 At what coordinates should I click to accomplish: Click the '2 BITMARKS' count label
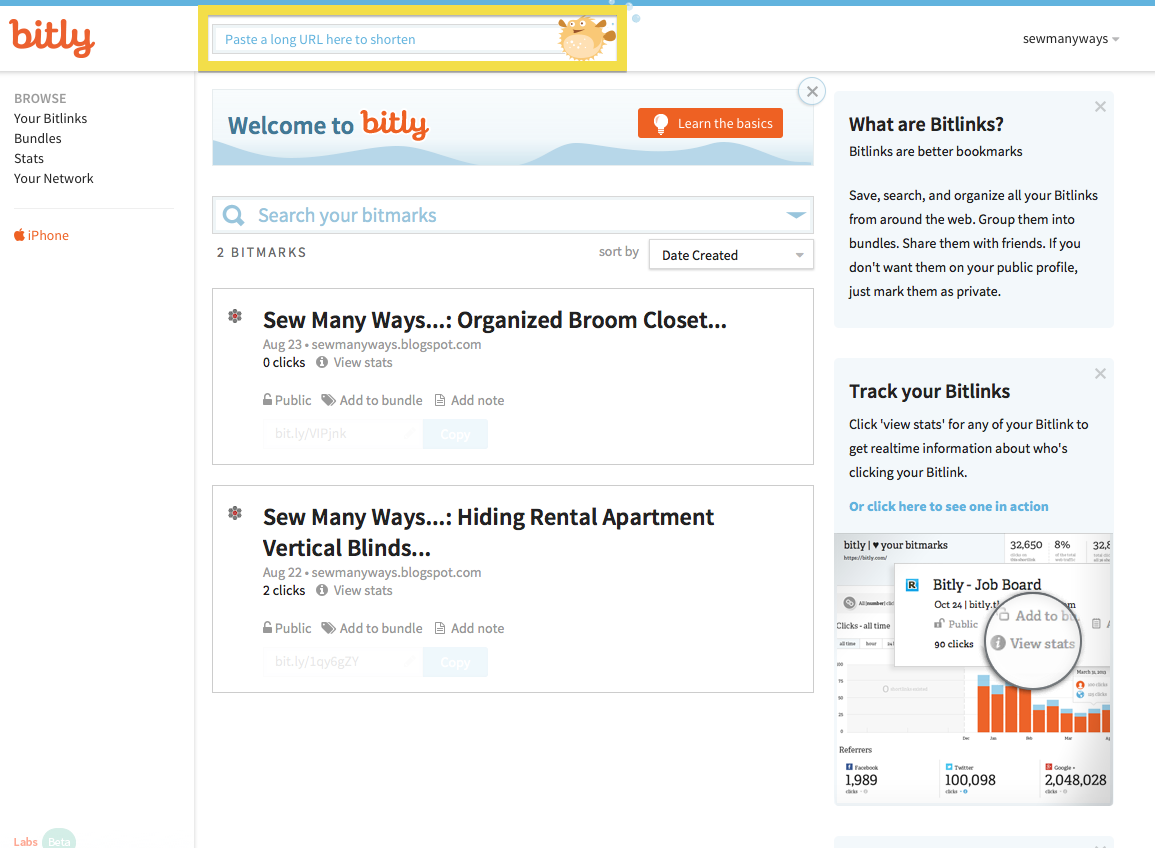(x=261, y=252)
